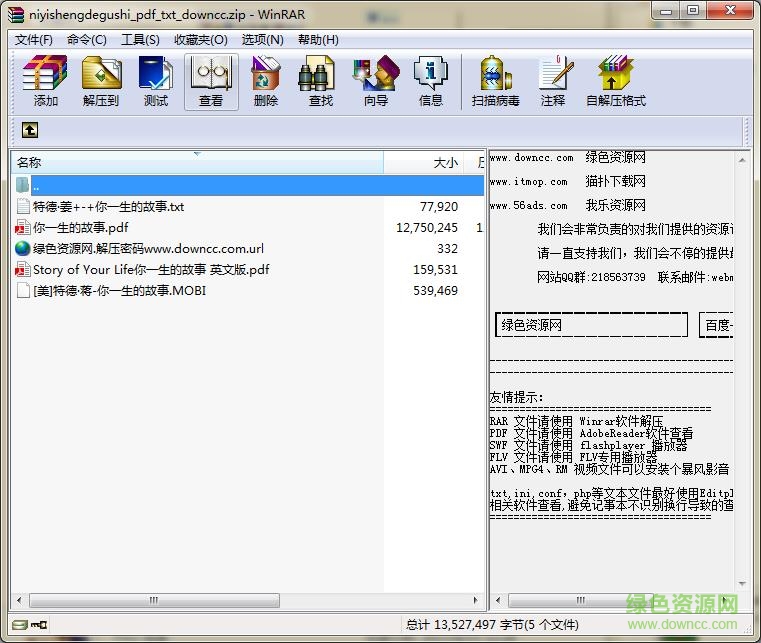
Task: Click www.56ads.com in comment panel
Action: click(x=529, y=205)
